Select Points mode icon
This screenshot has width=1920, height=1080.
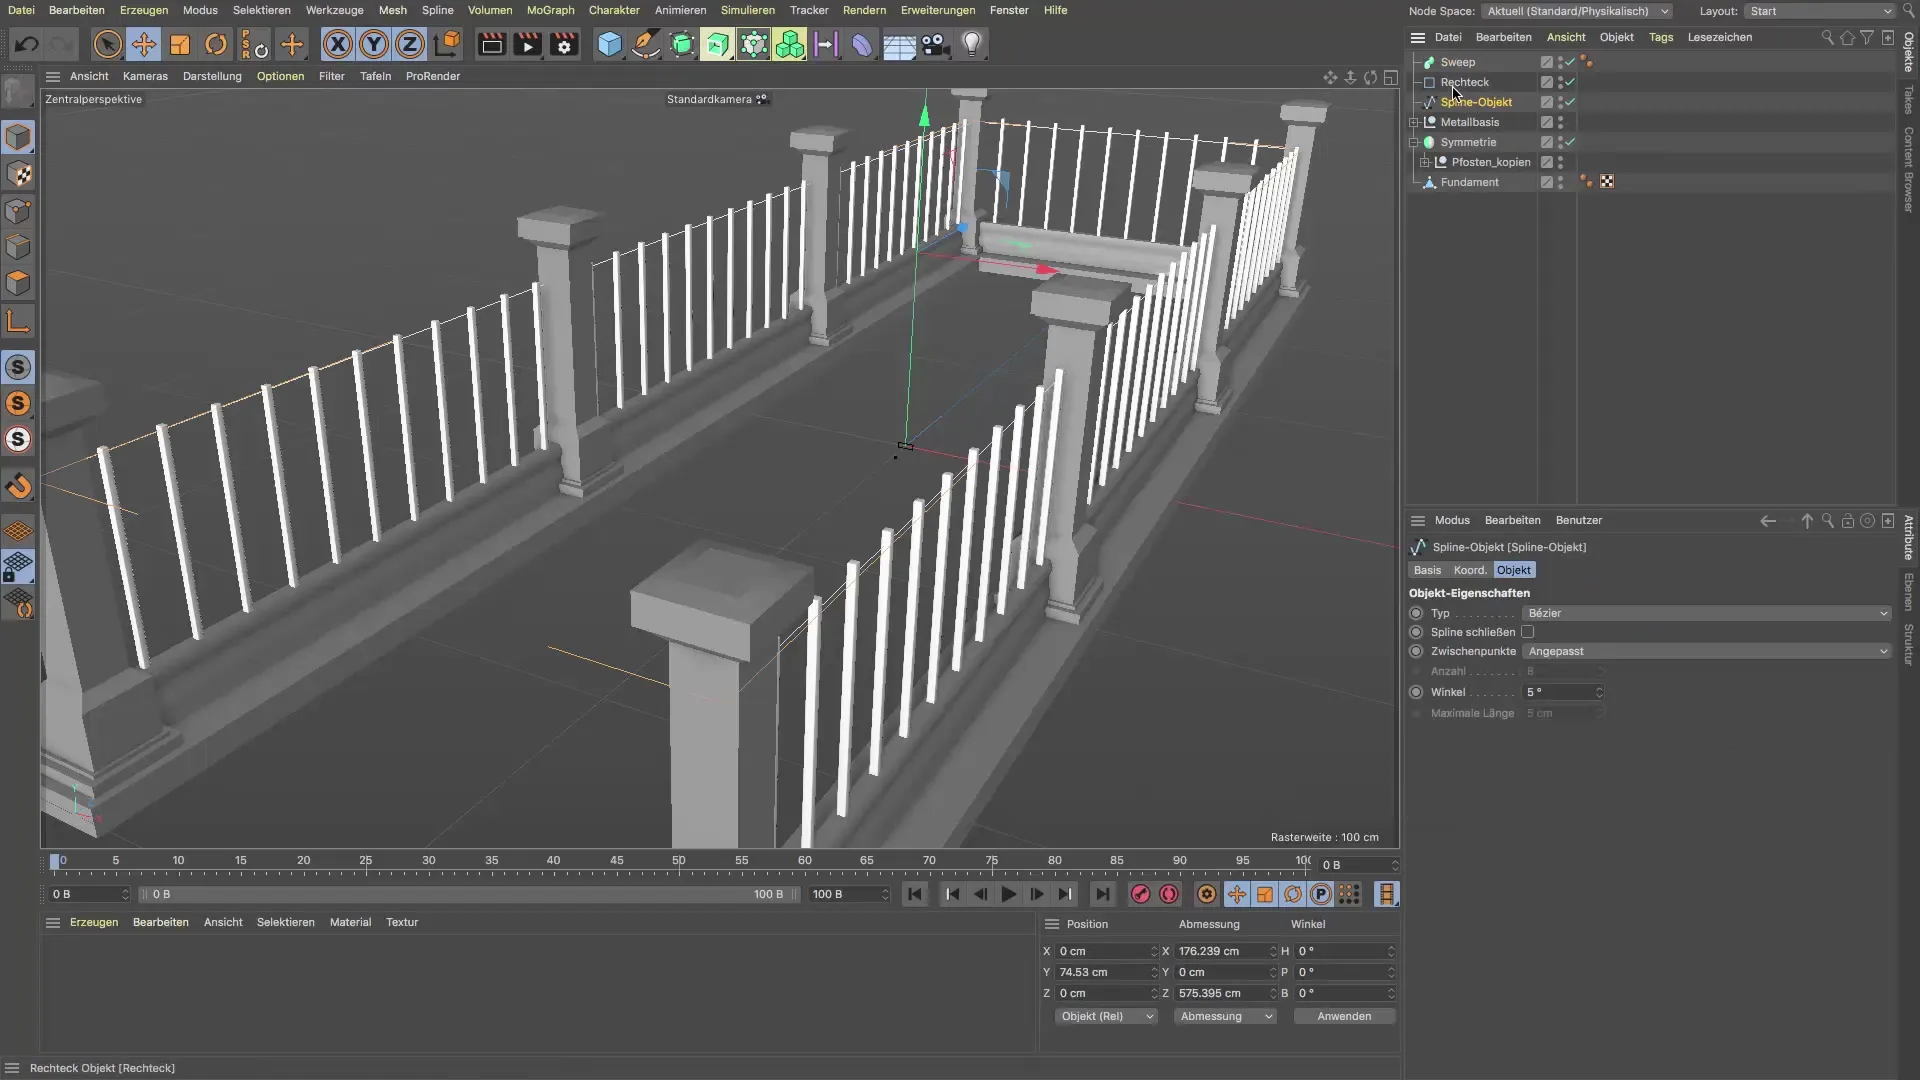(x=18, y=211)
